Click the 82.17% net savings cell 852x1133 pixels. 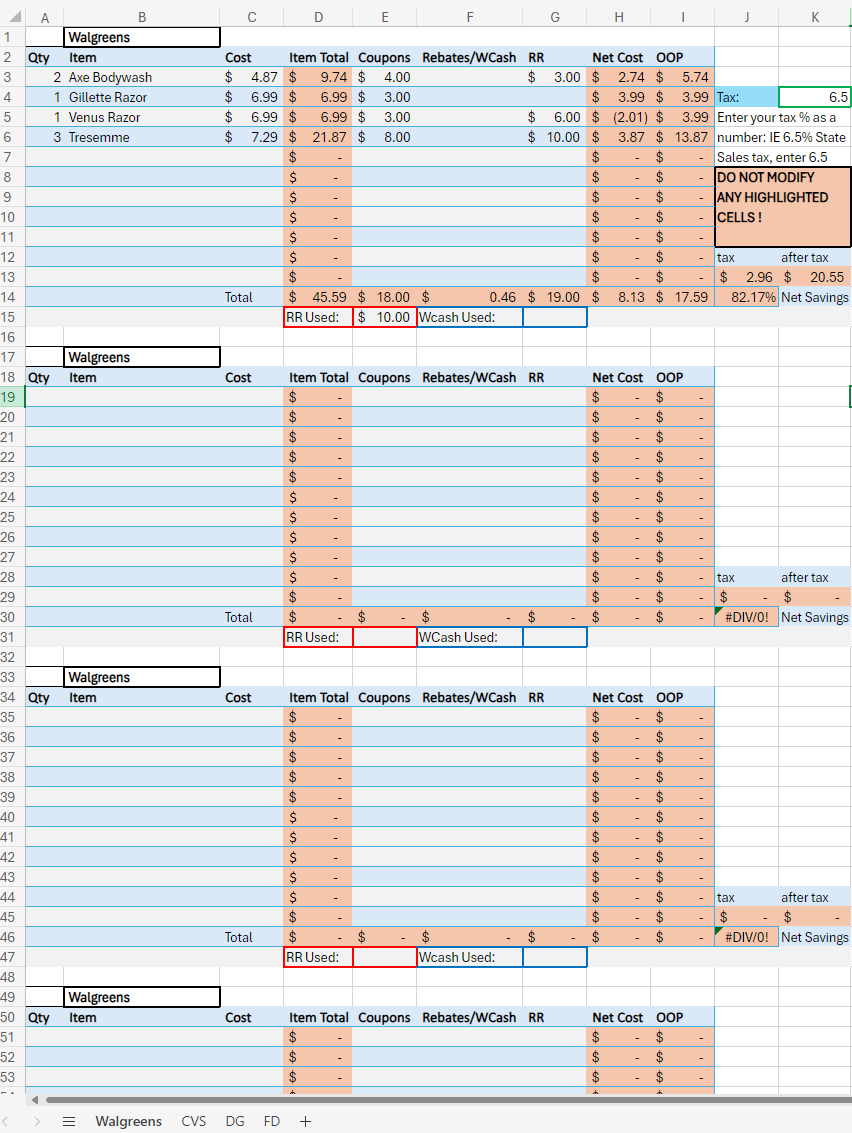pos(746,297)
